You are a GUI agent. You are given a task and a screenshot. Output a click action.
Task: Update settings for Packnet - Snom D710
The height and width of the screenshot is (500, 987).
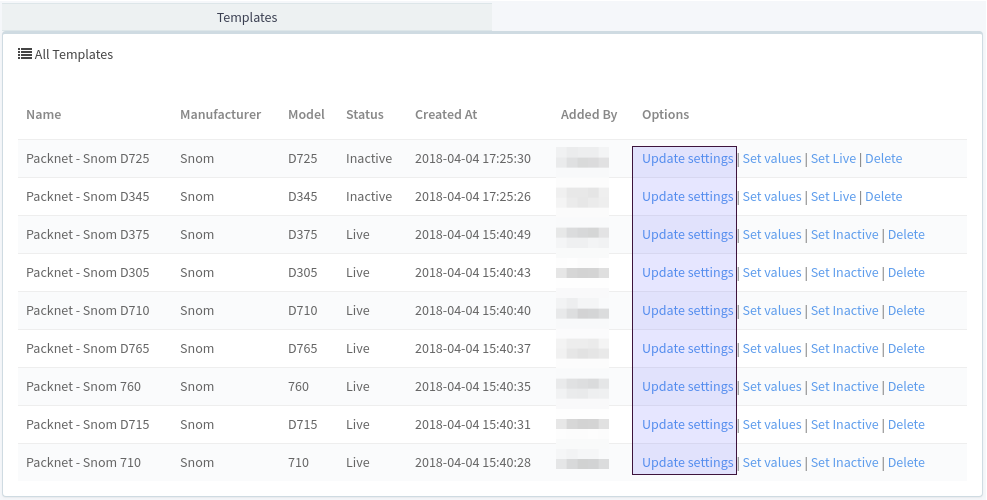pyautogui.click(x=687, y=310)
